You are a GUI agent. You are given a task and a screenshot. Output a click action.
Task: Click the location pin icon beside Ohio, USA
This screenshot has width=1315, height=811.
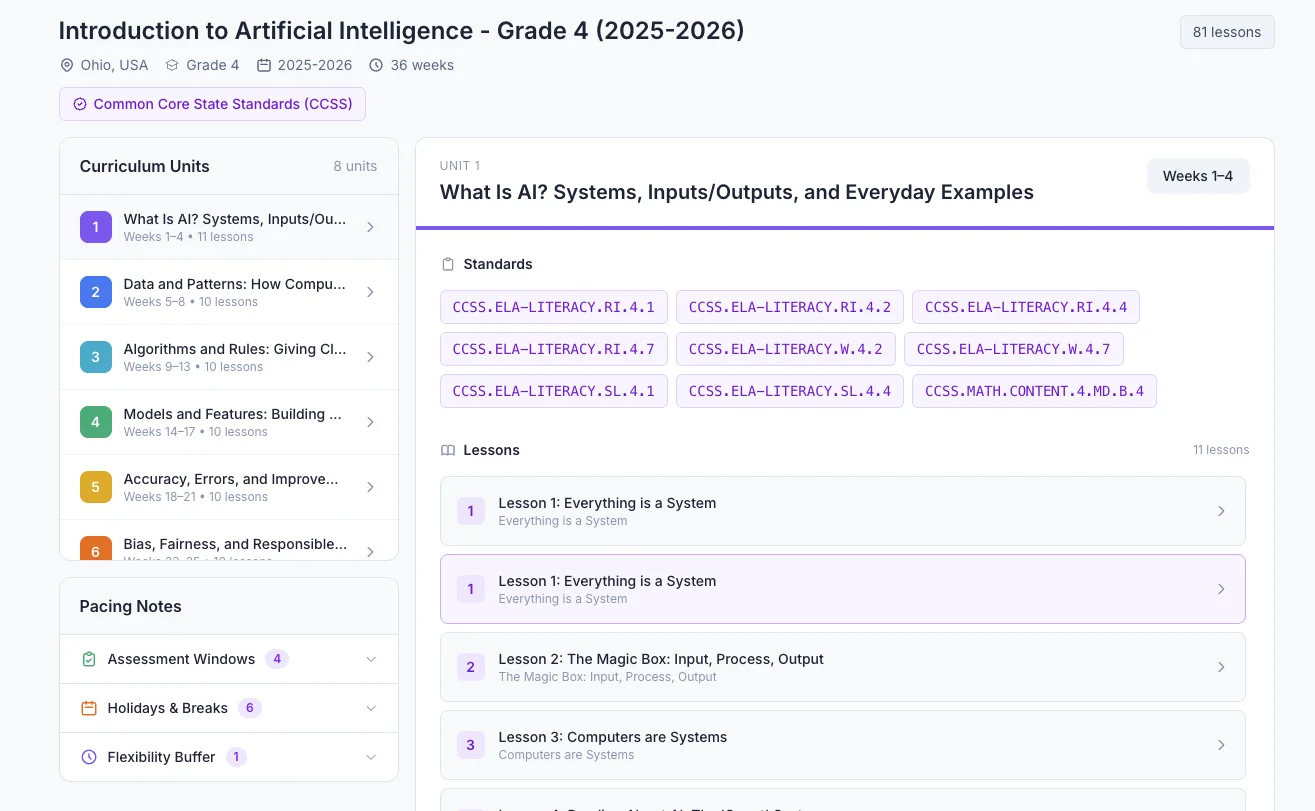[x=66, y=65]
